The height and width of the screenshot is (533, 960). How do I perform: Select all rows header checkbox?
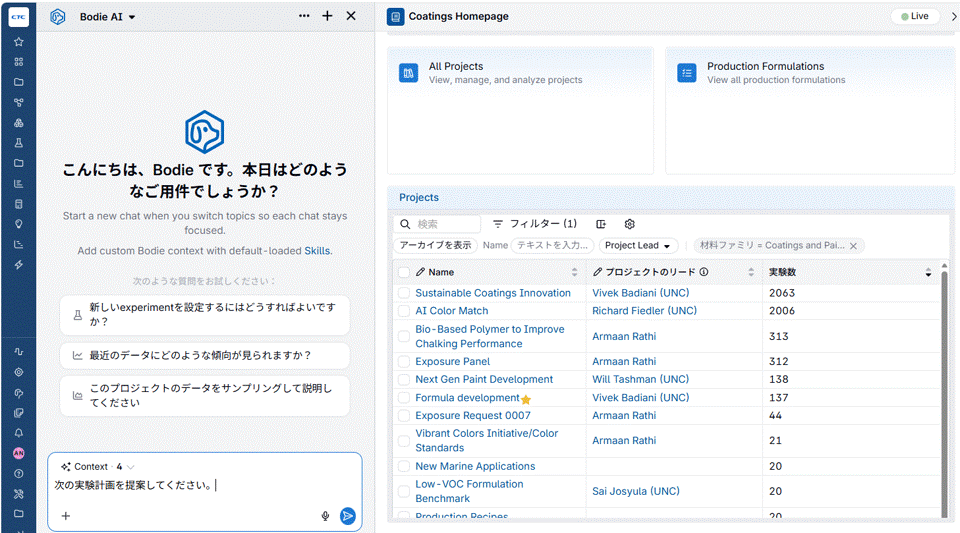403,272
